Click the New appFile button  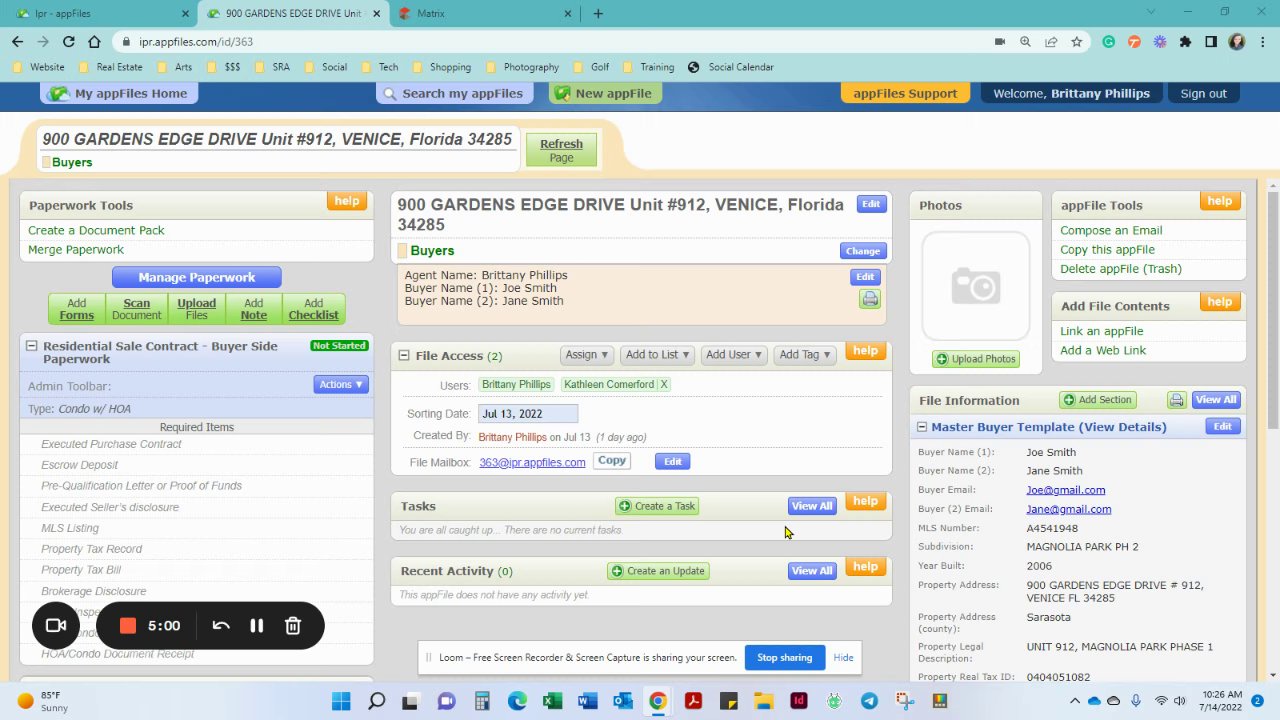pyautogui.click(x=604, y=93)
